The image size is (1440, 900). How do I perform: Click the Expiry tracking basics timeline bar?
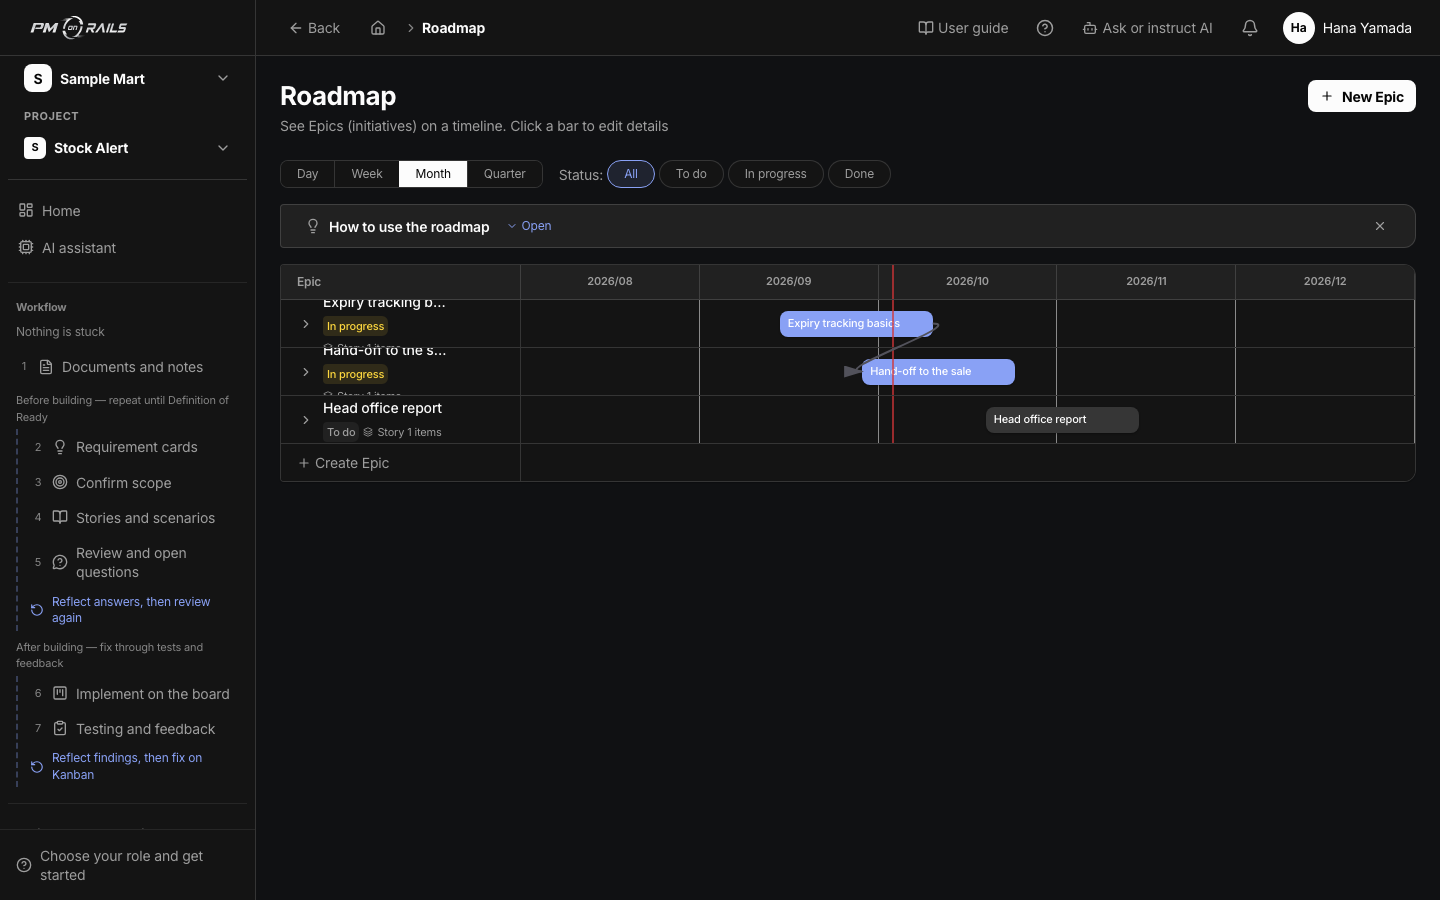click(x=856, y=324)
